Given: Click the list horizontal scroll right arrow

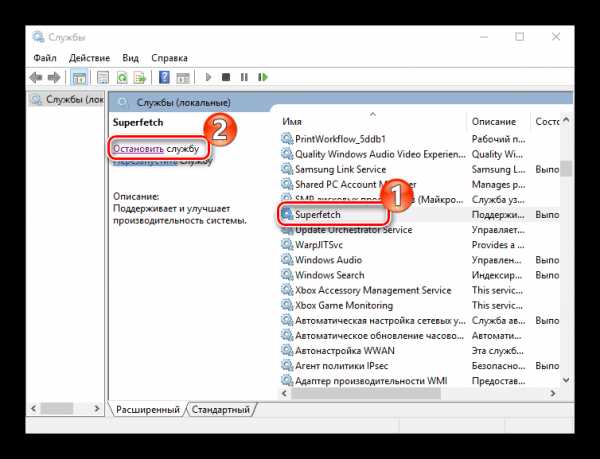Looking at the screenshot, I should (553, 393).
